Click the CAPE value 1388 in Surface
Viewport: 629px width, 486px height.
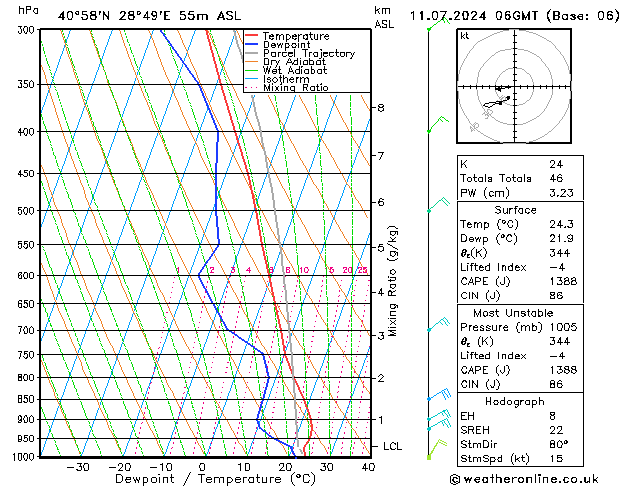(x=563, y=281)
